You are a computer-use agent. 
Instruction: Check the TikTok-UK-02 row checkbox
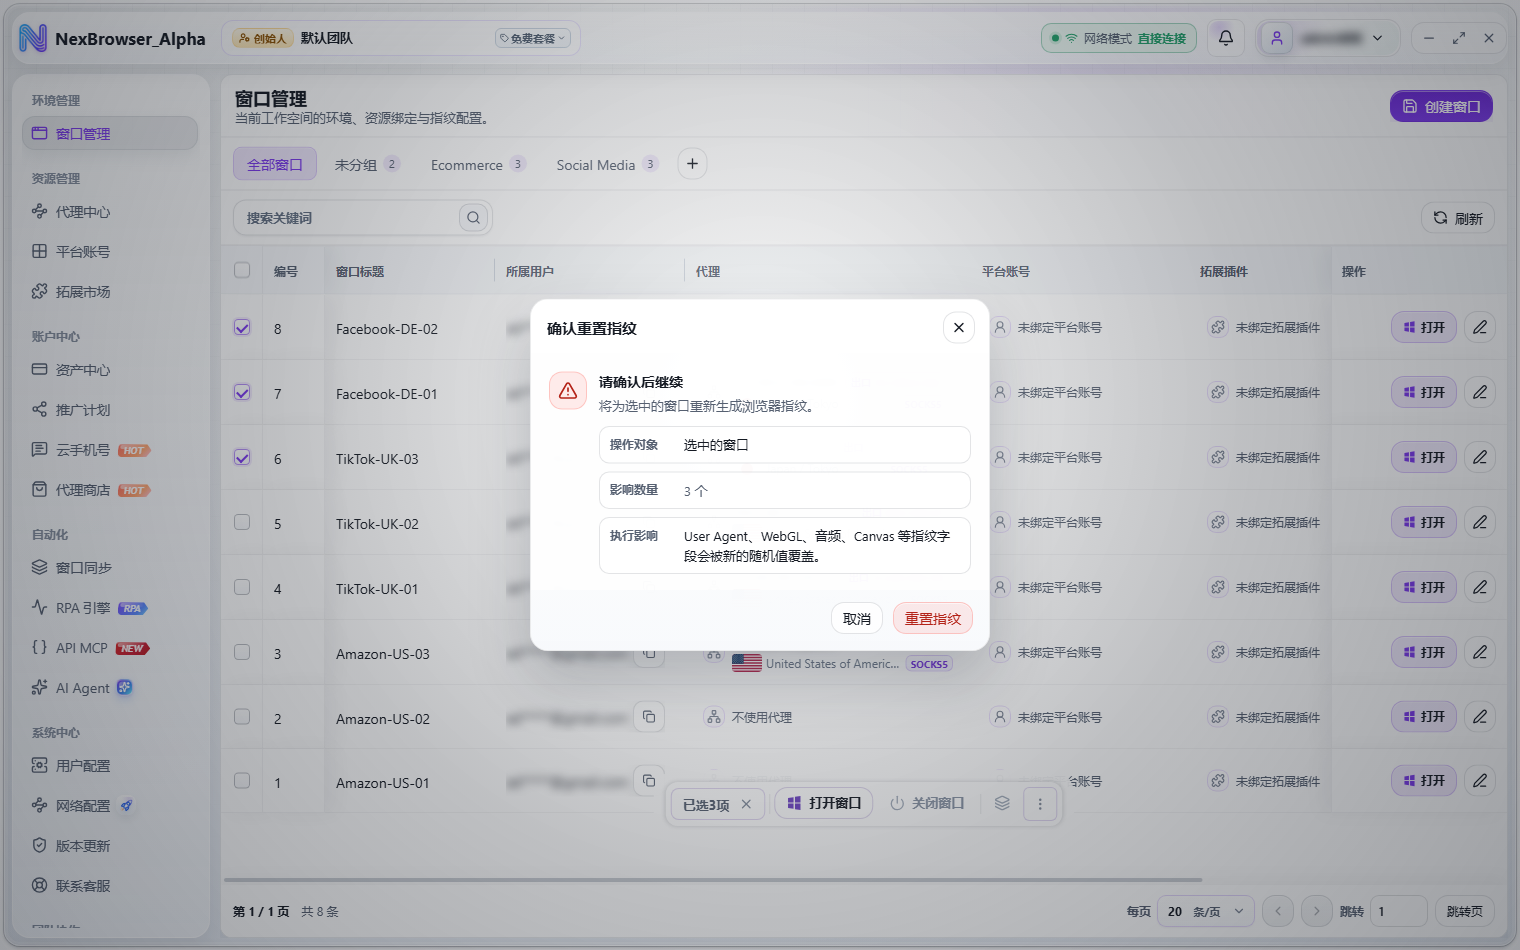pyautogui.click(x=242, y=522)
